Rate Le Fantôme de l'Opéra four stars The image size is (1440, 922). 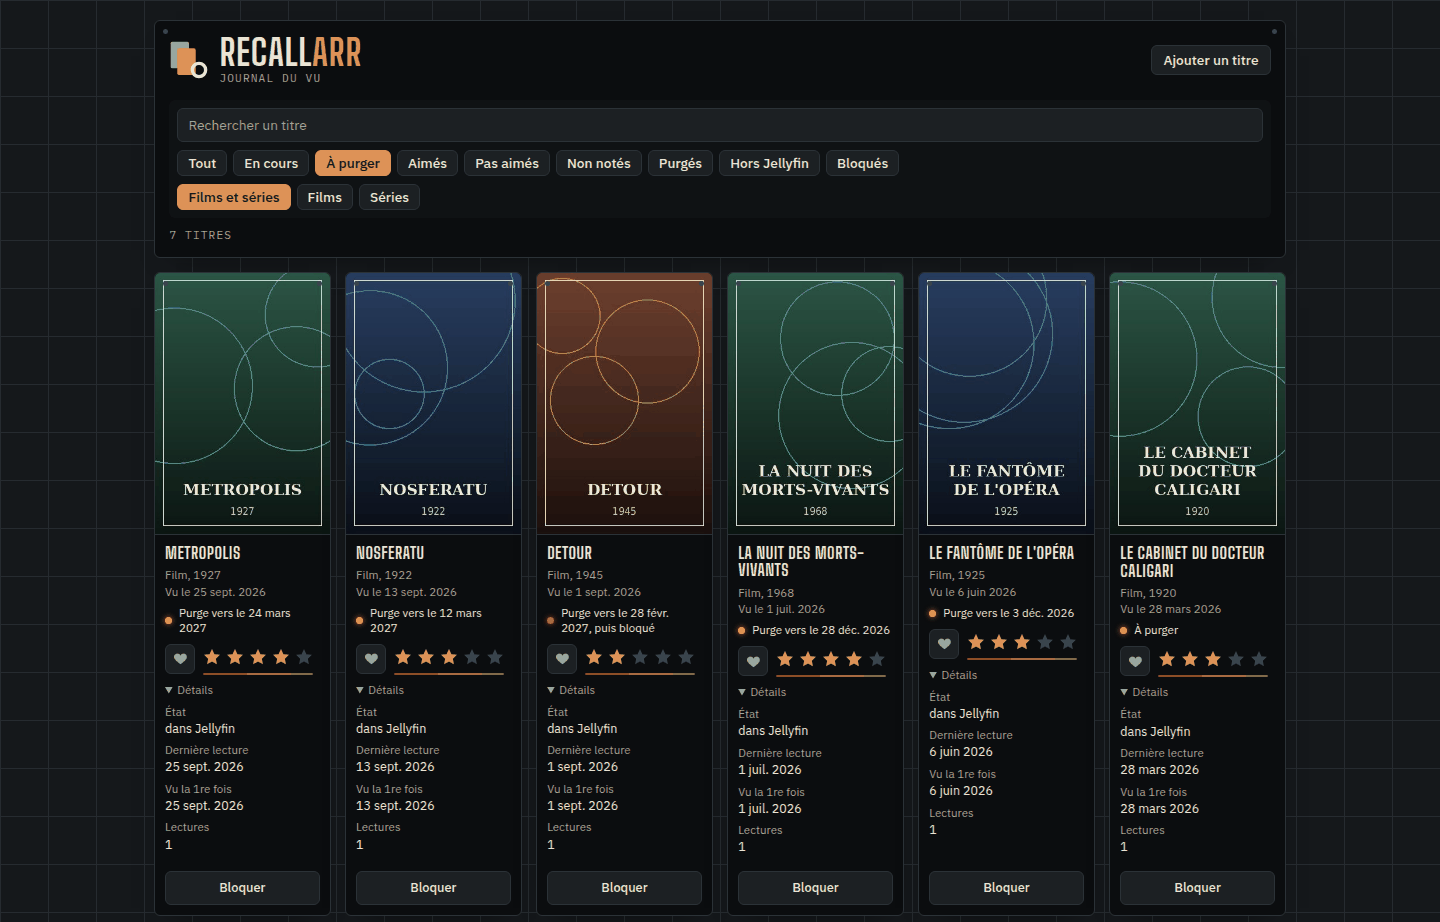[x=1045, y=642]
